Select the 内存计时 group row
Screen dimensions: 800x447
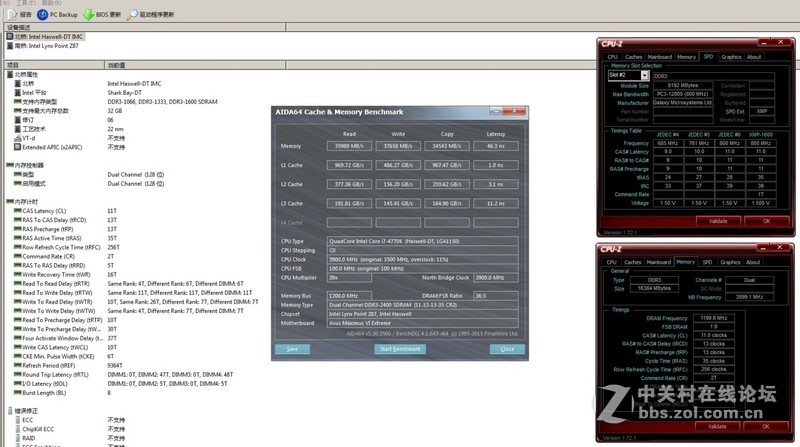click(x=22, y=202)
